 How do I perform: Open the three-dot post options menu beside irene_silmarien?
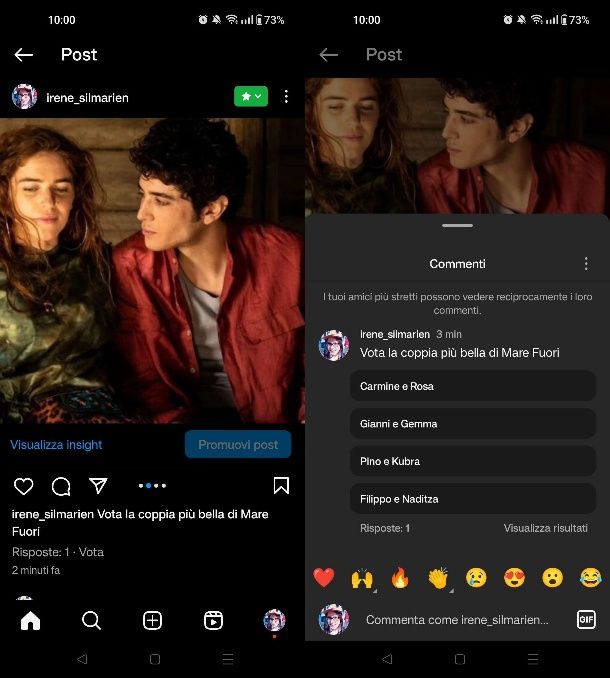pos(286,96)
